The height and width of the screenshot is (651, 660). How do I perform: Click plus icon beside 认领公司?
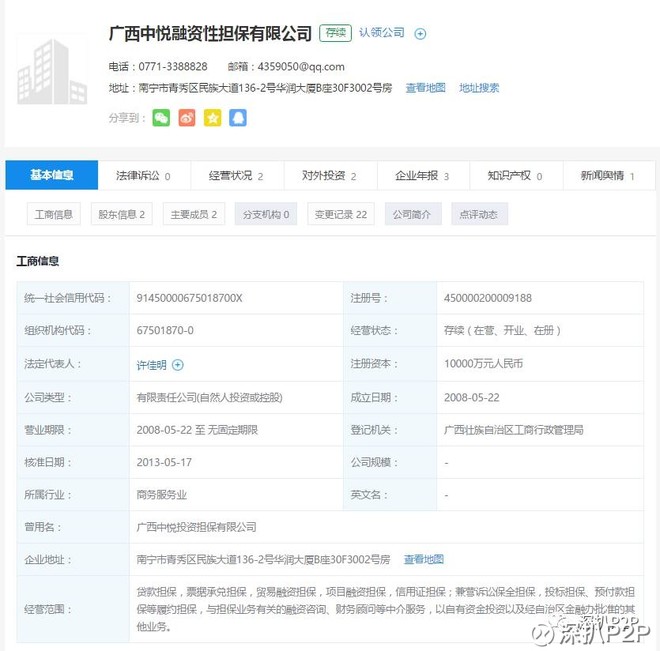click(420, 34)
